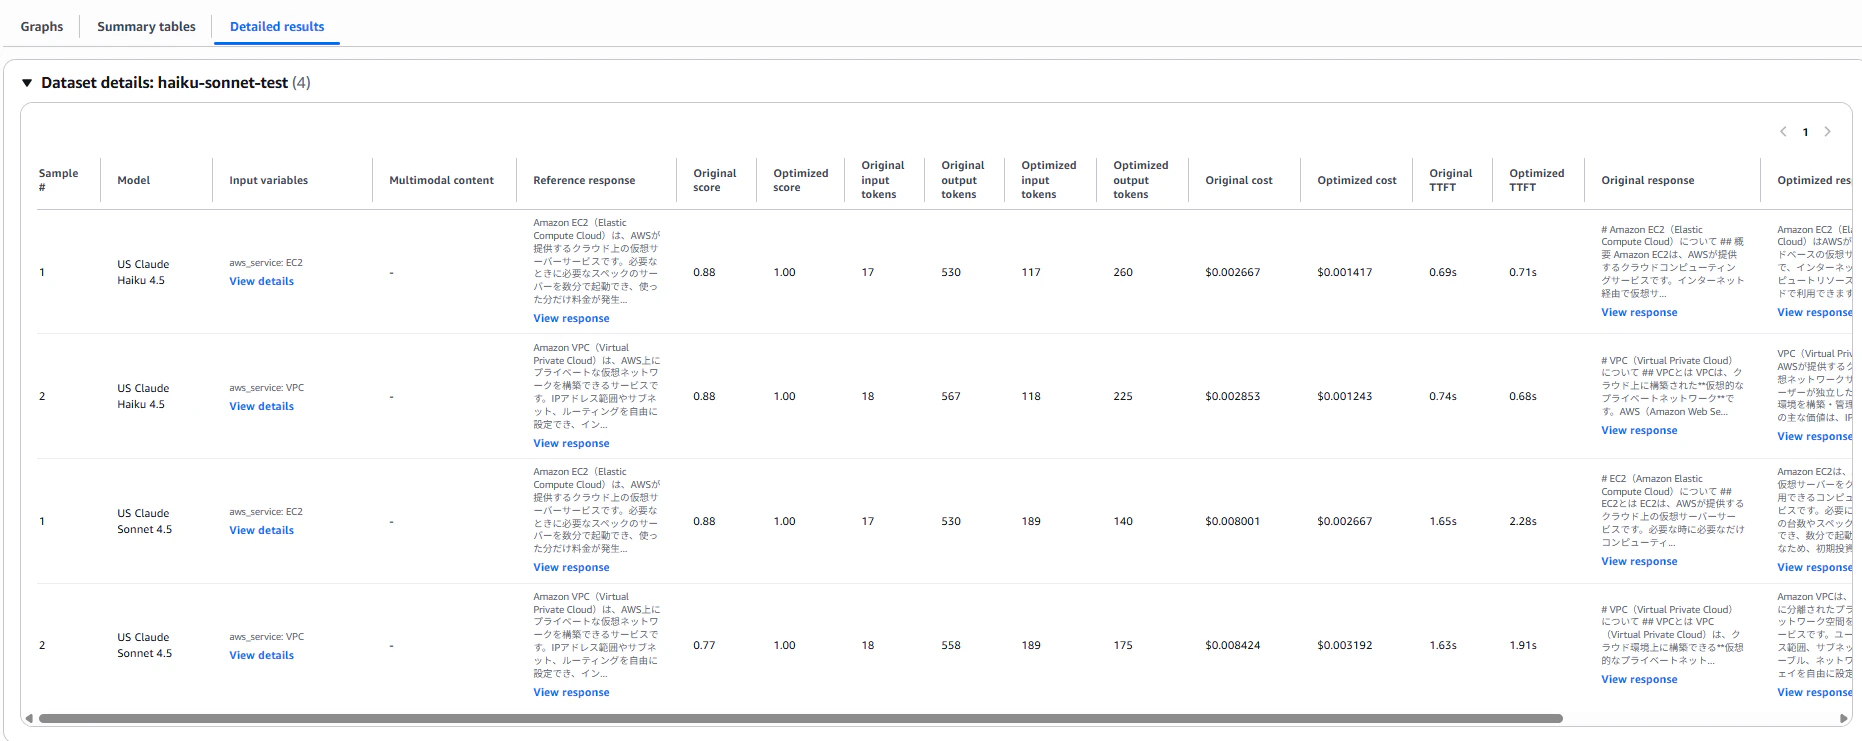Collapse the Dataset details haiku-sonnet-test section
Screen dimensions: 1862x741
27,83
